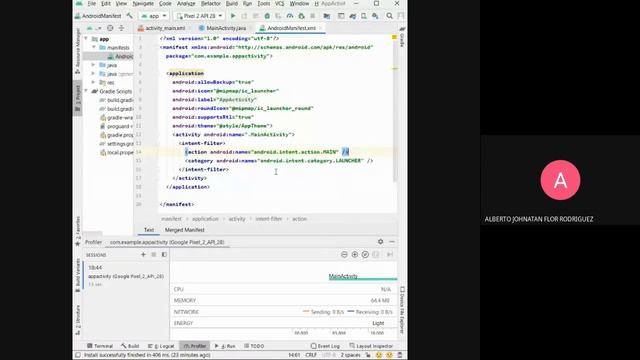Image resolution: width=640 pixels, height=360 pixels.
Task: Zoom in the profiler timeline
Action: point(355,255)
